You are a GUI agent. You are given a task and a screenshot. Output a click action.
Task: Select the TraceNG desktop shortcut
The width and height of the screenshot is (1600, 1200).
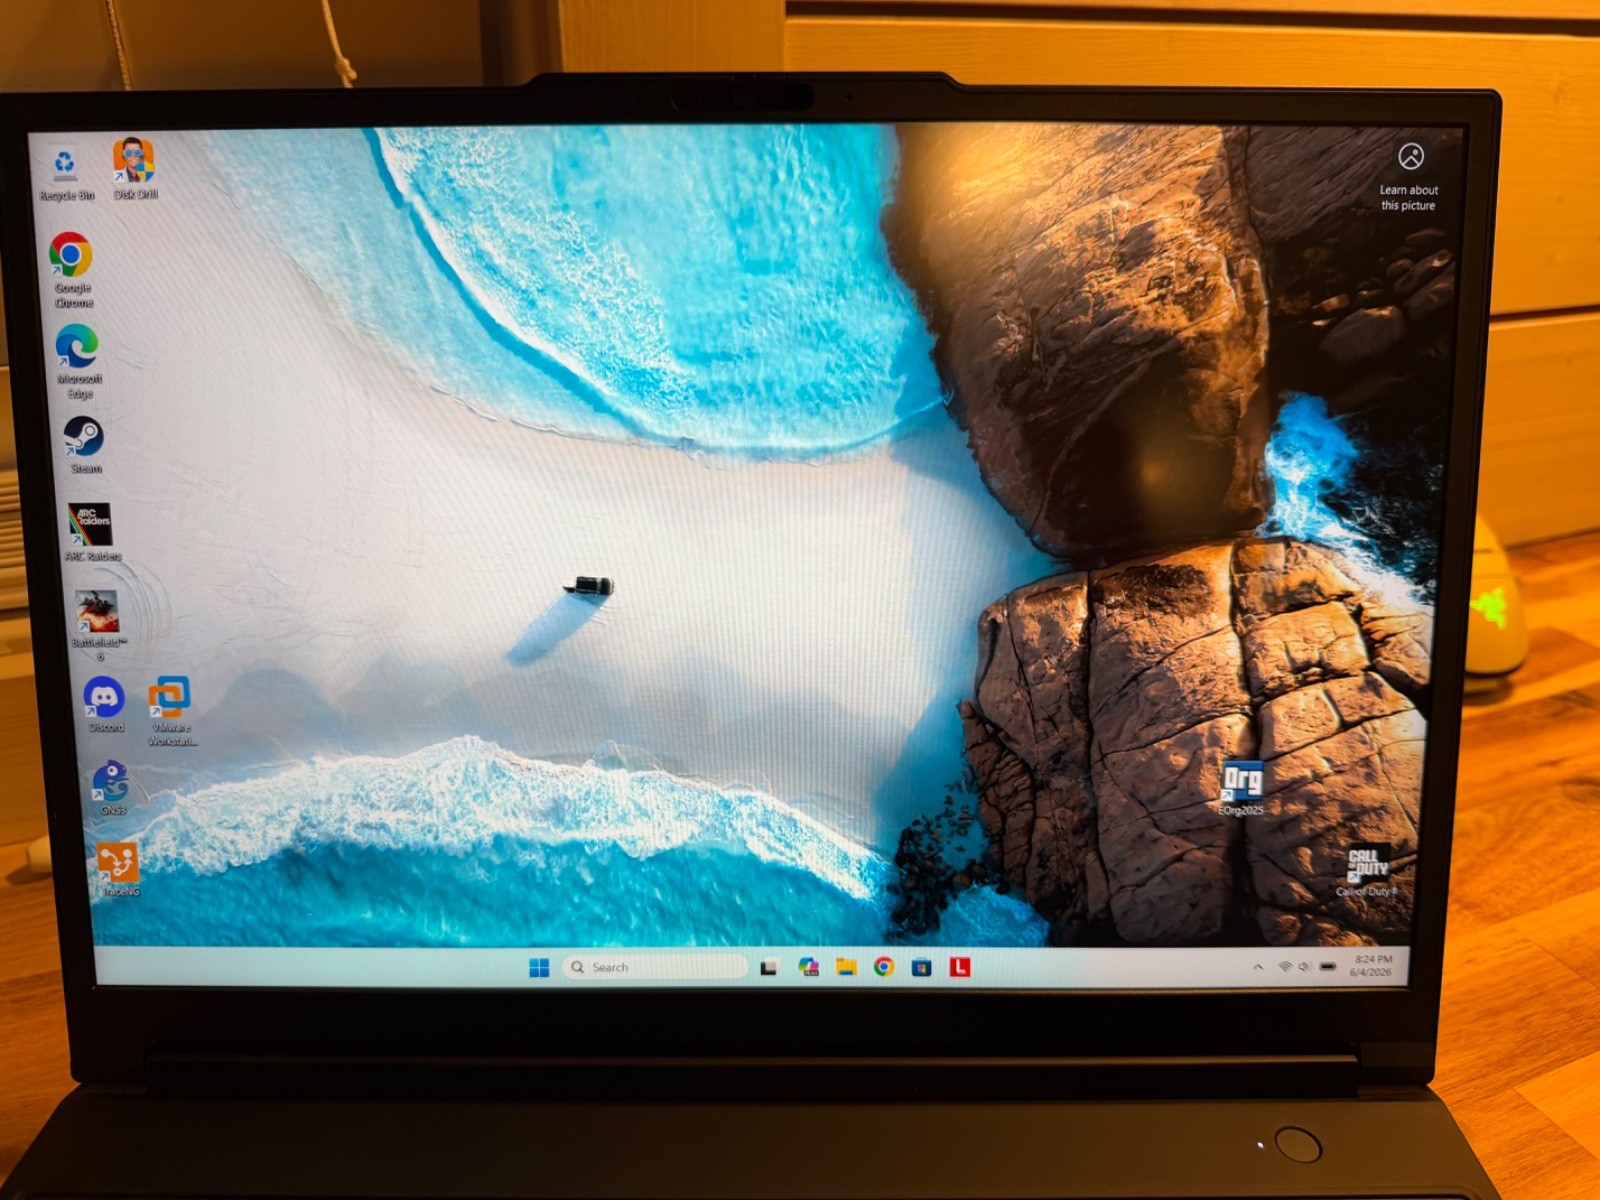pyautogui.click(x=118, y=869)
